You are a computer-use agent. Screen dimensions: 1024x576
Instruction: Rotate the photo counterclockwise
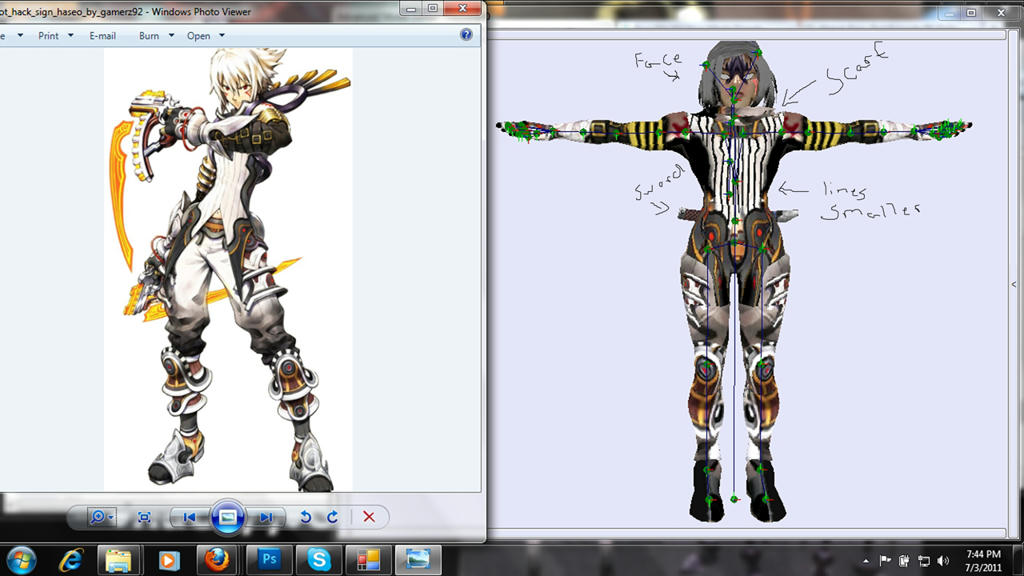pos(305,517)
